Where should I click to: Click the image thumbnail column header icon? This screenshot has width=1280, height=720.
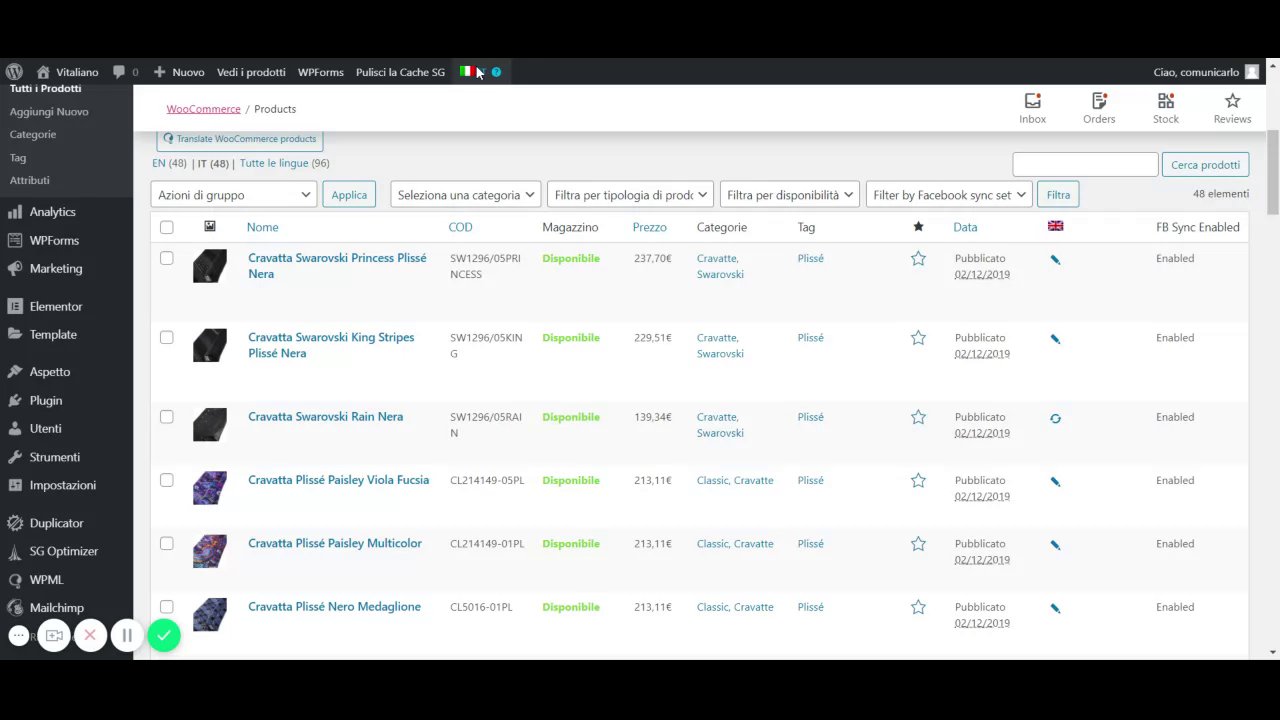point(209,227)
